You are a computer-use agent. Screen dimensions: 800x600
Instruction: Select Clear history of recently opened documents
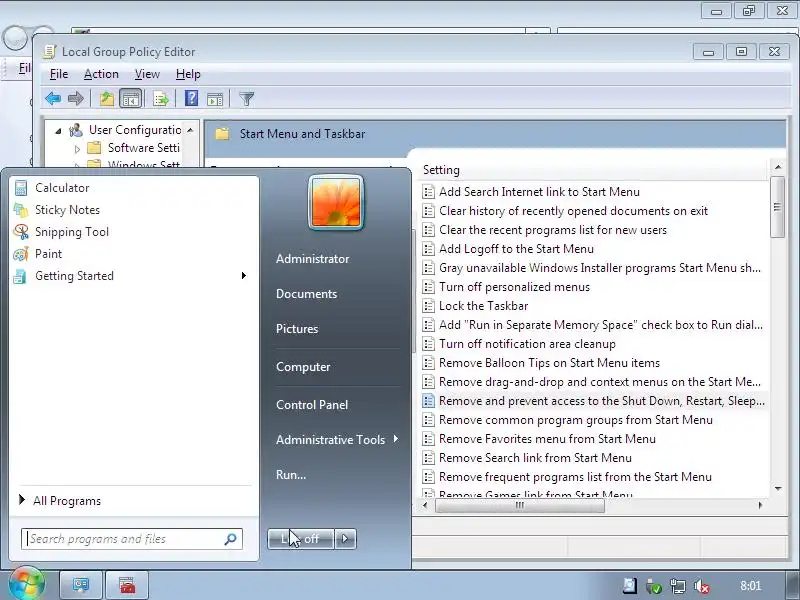coord(573,211)
